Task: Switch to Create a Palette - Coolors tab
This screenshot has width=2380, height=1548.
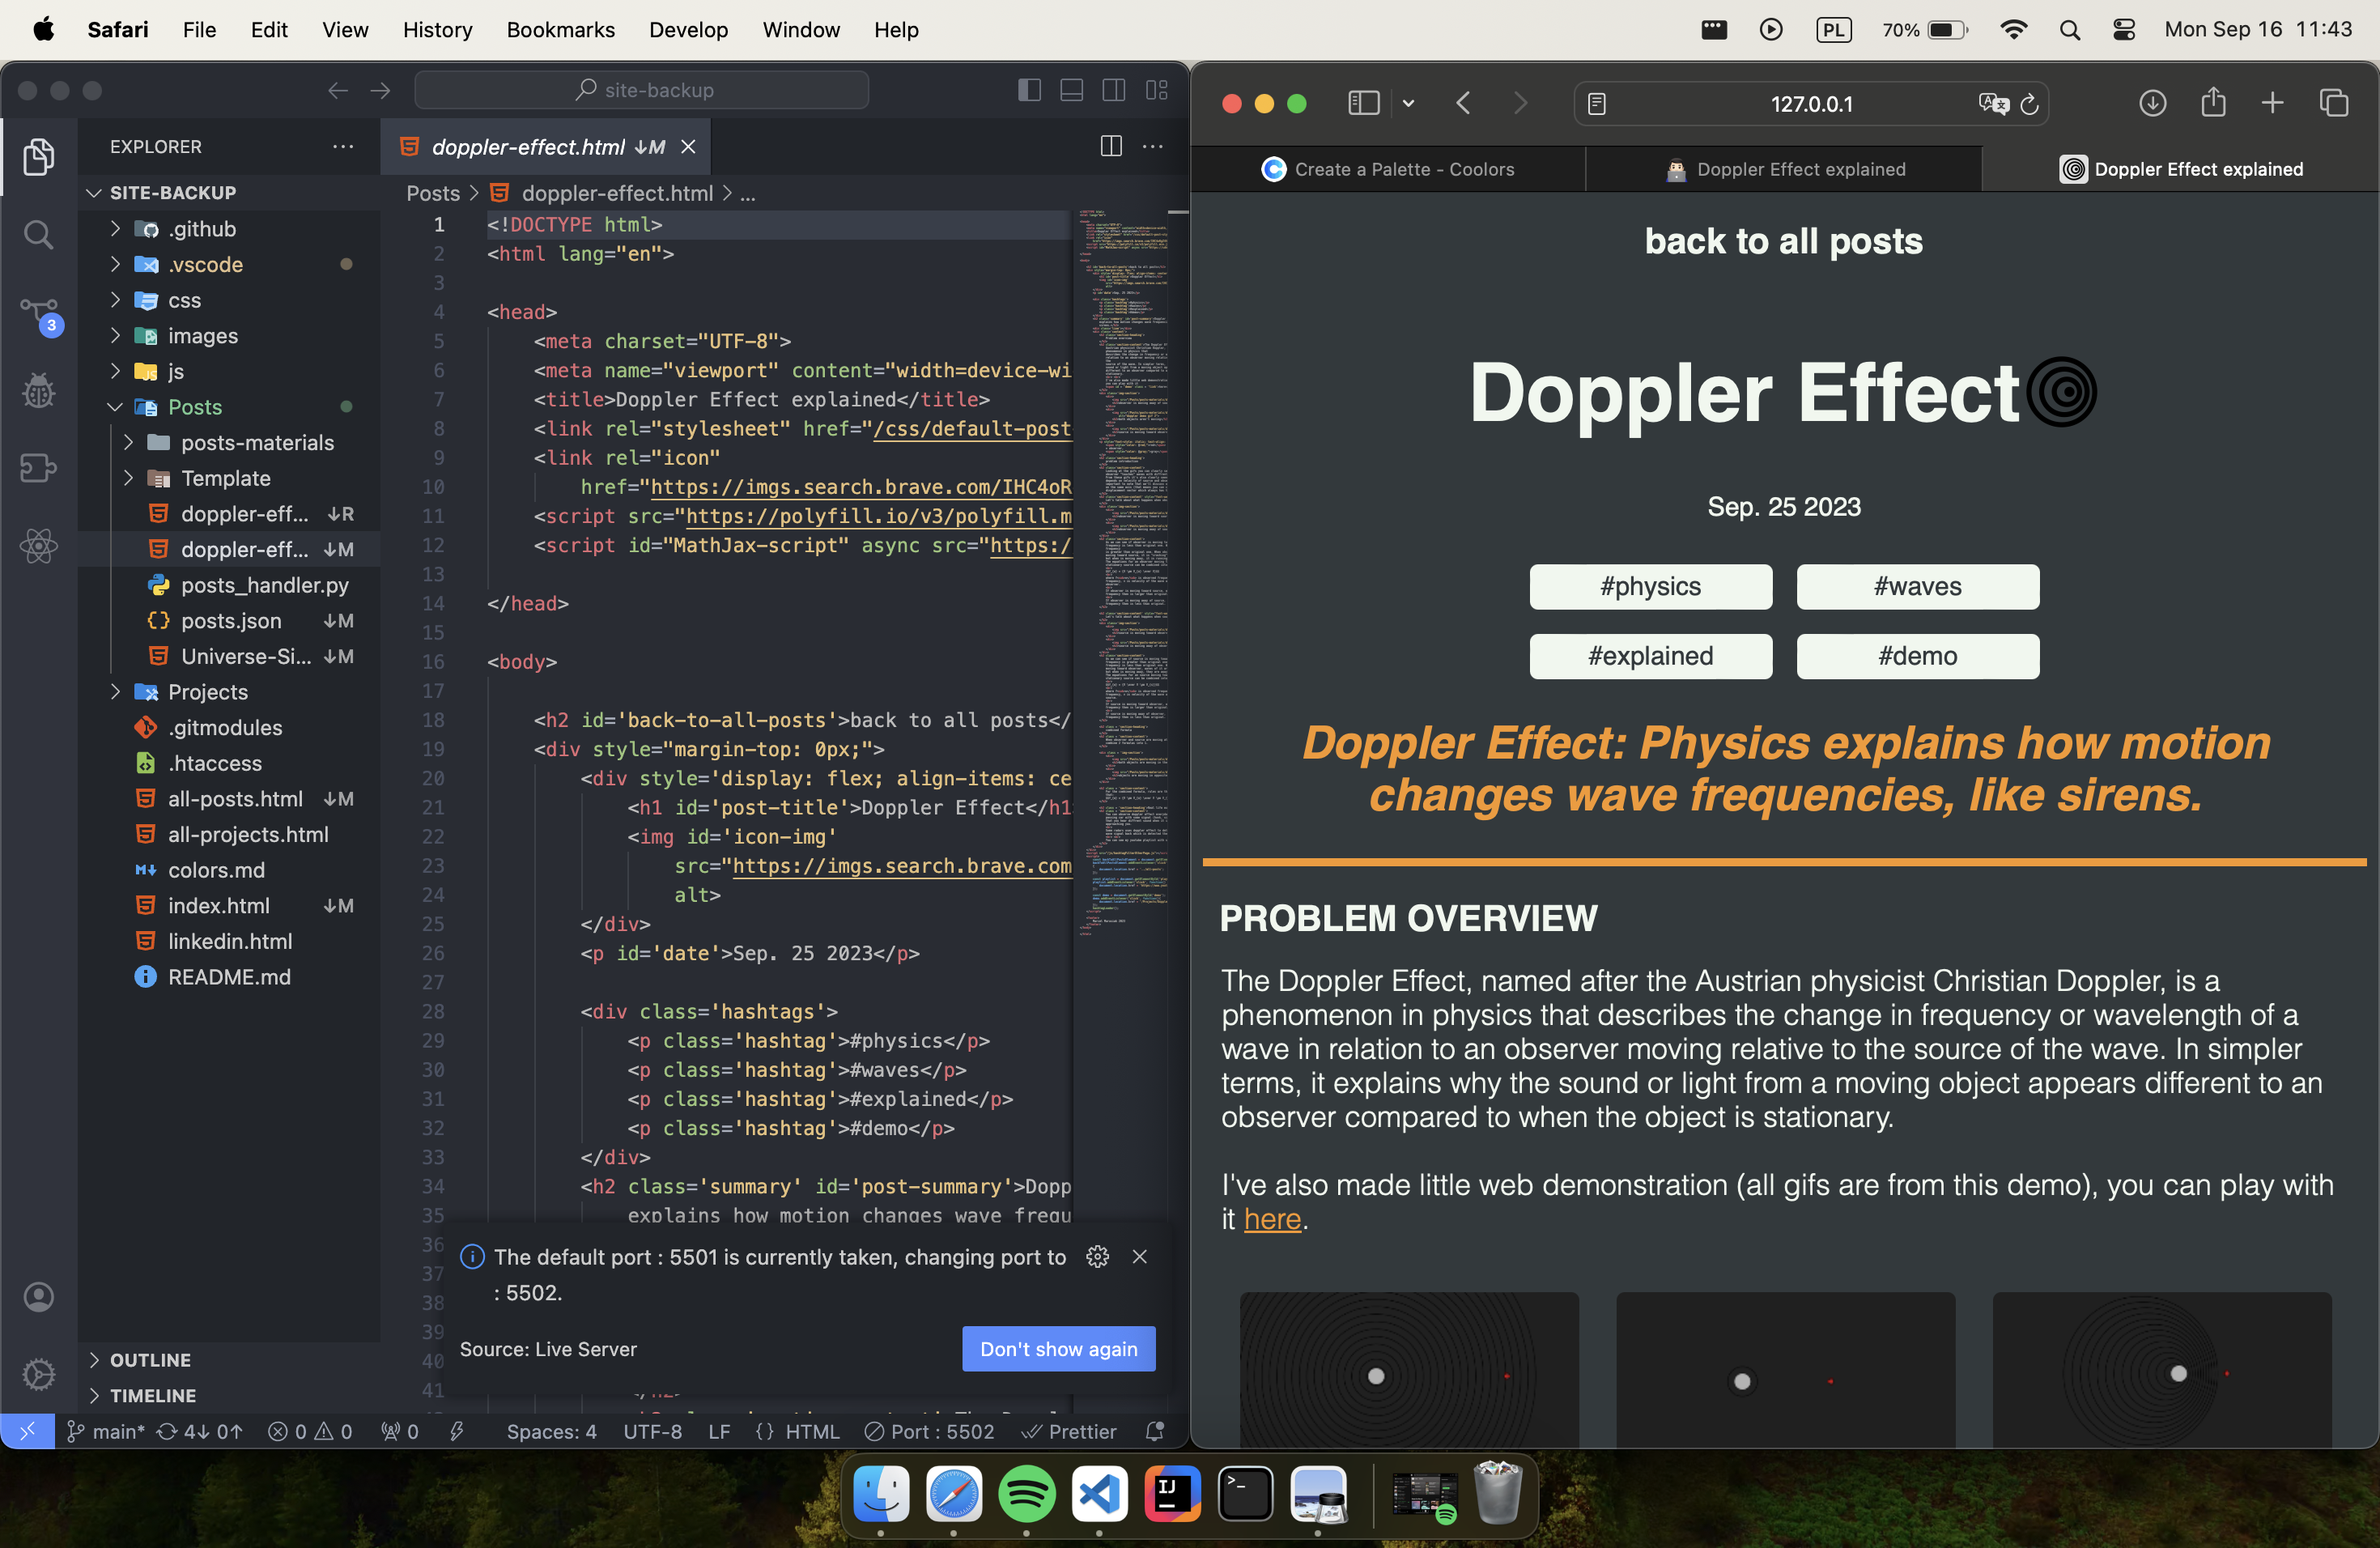Action: tap(1388, 169)
